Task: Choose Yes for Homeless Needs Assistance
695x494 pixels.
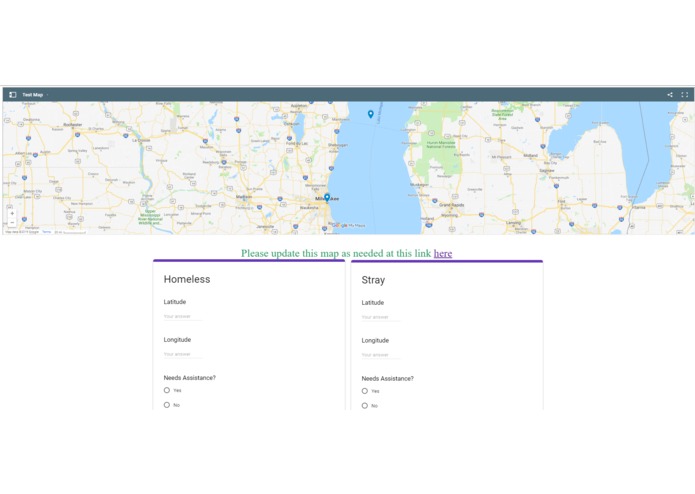Action: pyautogui.click(x=167, y=390)
